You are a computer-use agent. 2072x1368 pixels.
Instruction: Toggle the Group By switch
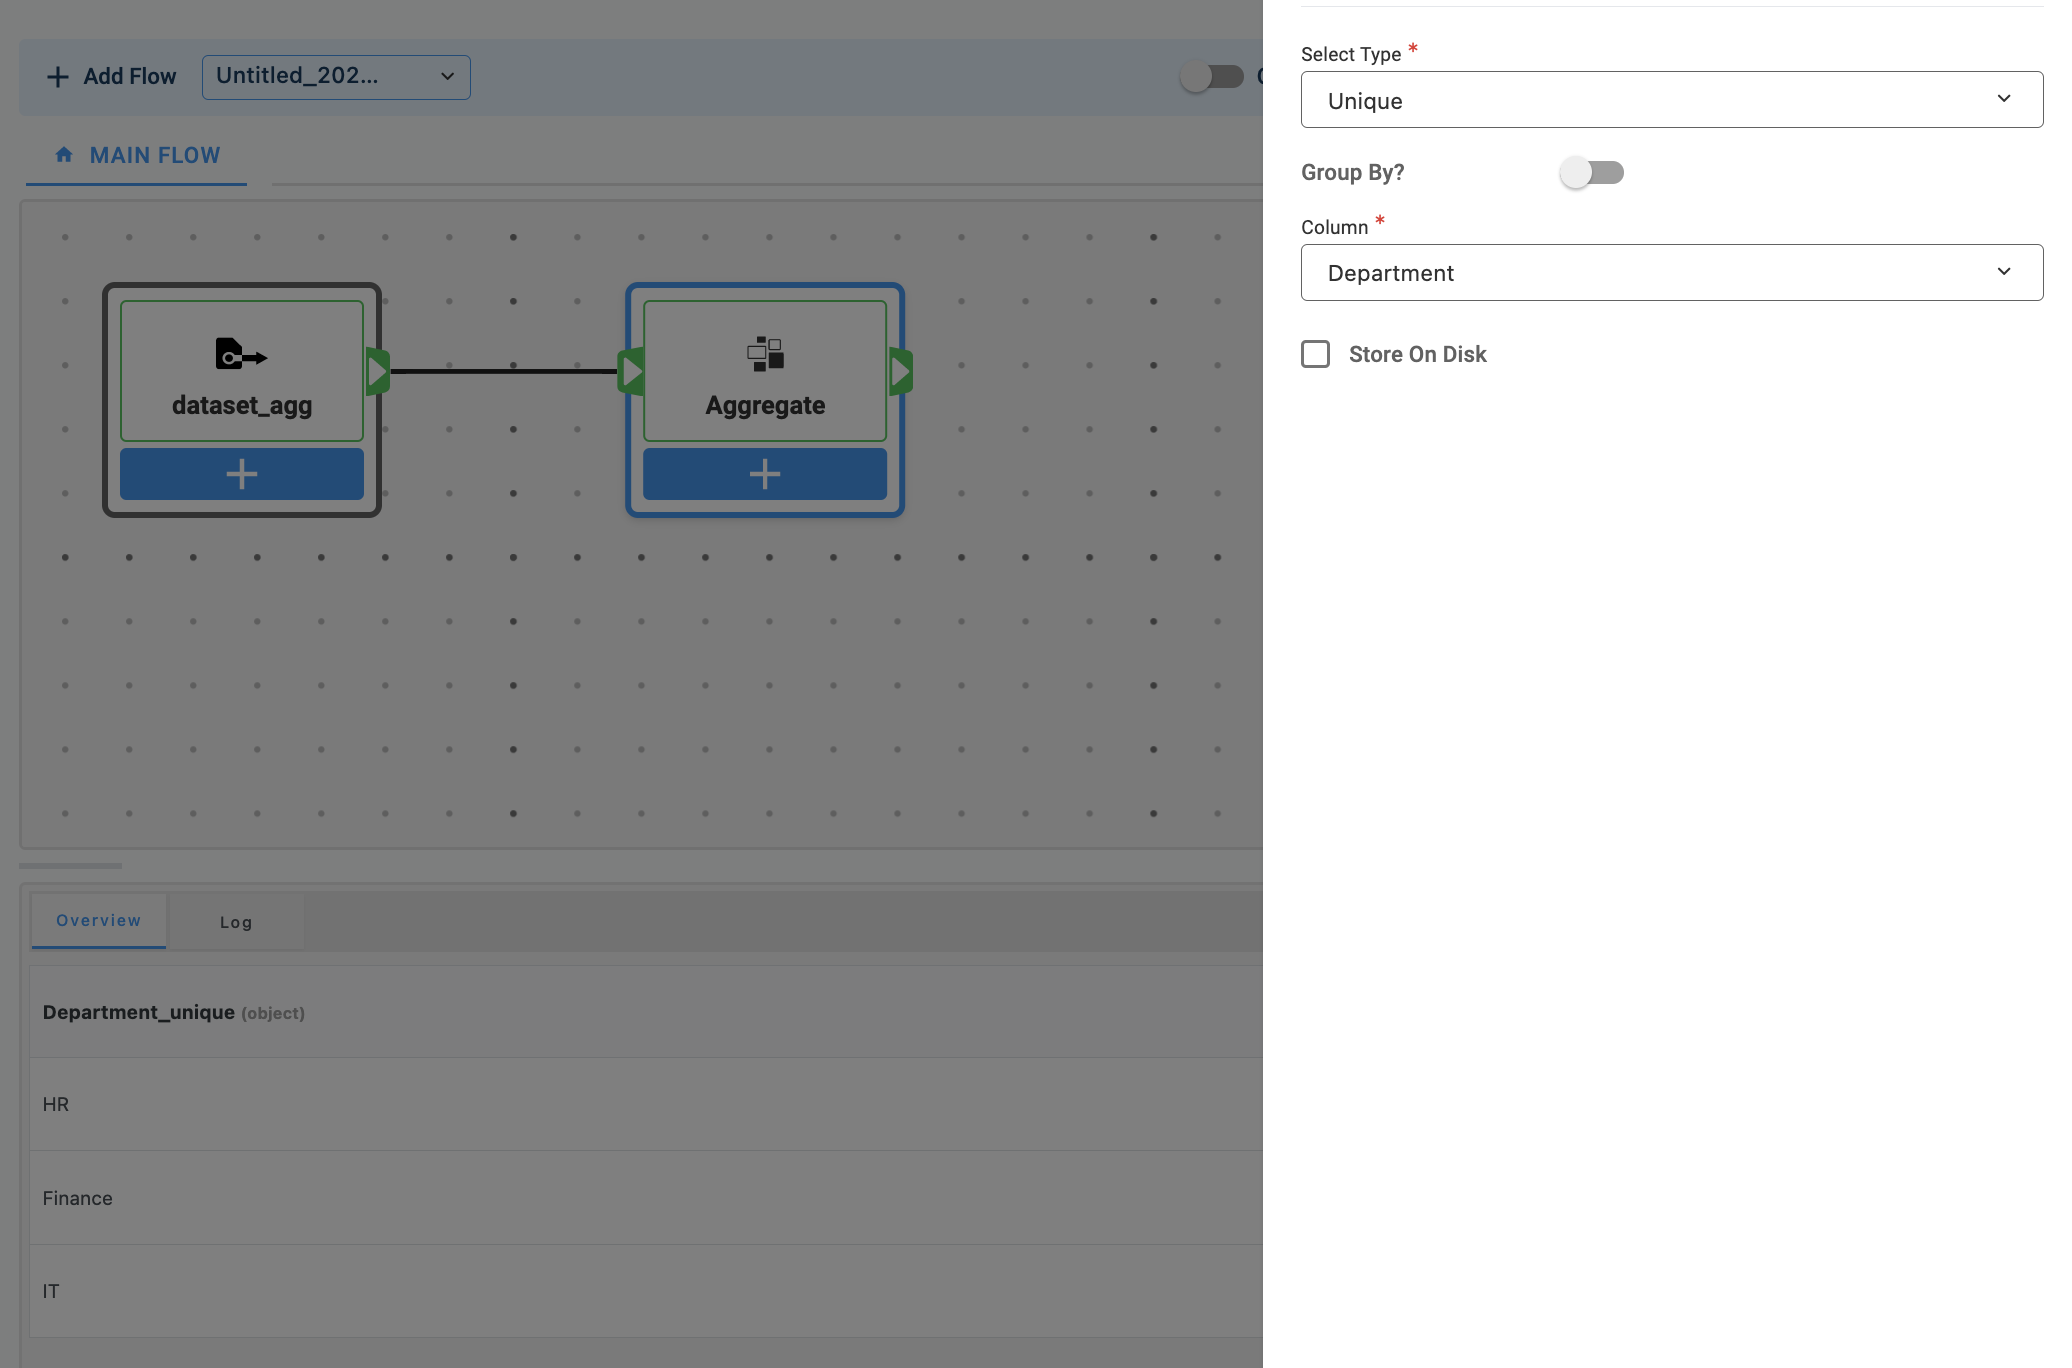[x=1592, y=173]
